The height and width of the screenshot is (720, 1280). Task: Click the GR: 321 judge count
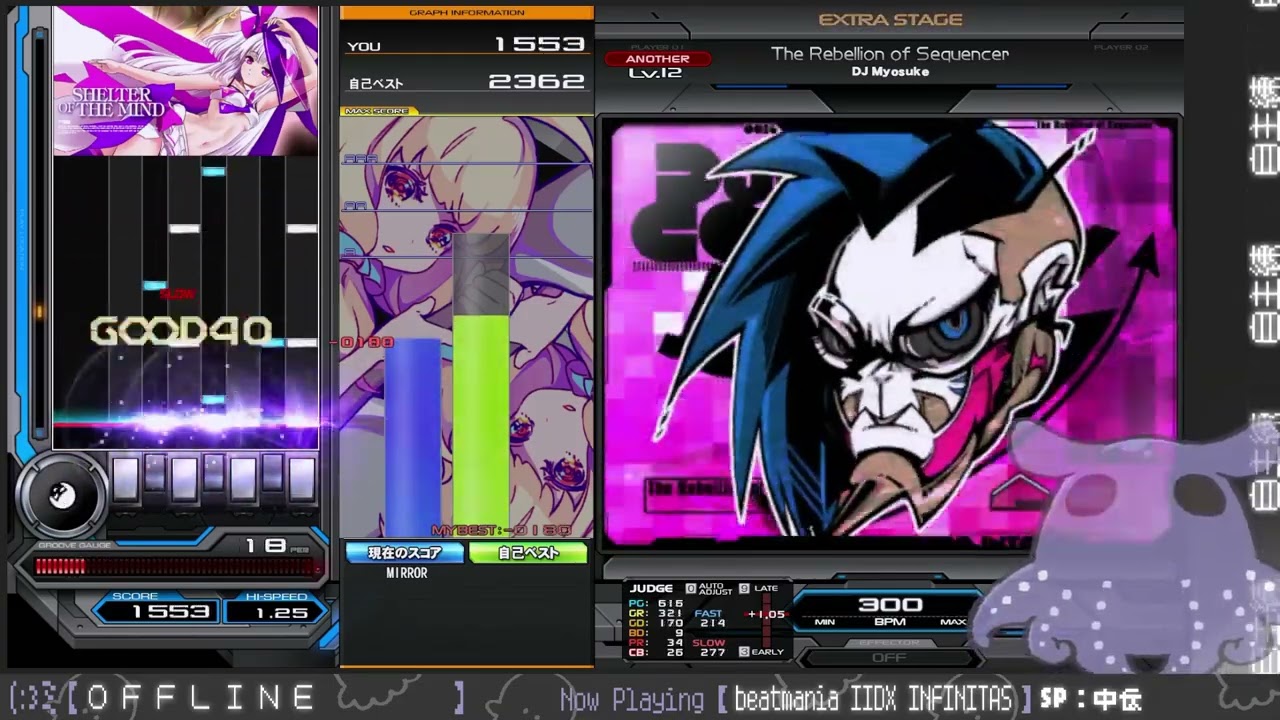(x=656, y=614)
